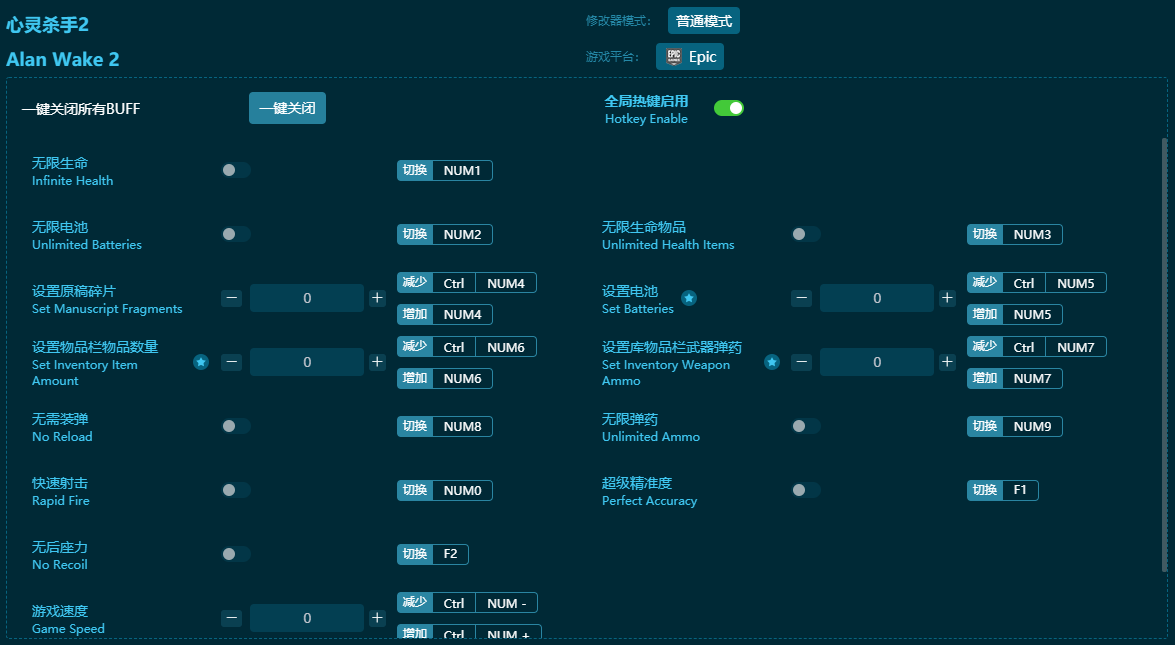This screenshot has height=645, width=1175.
Task: Click the star icon beside Set Inventory Weapon Ammo
Action: click(x=772, y=362)
